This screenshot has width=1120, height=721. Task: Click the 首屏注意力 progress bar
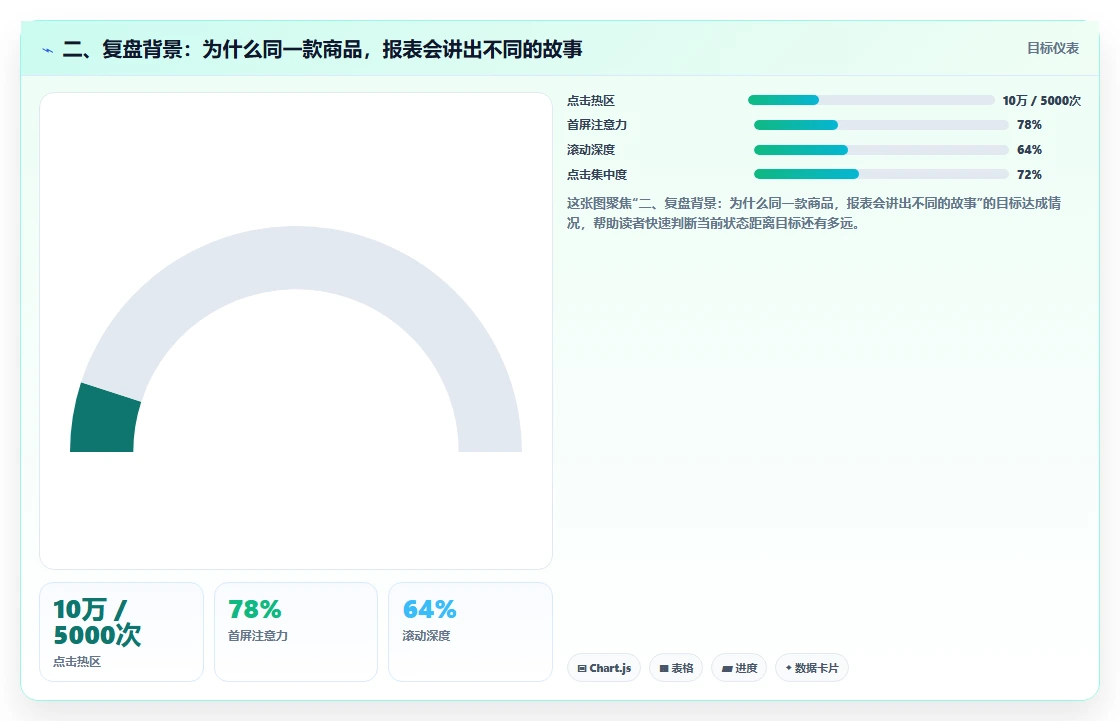point(881,125)
